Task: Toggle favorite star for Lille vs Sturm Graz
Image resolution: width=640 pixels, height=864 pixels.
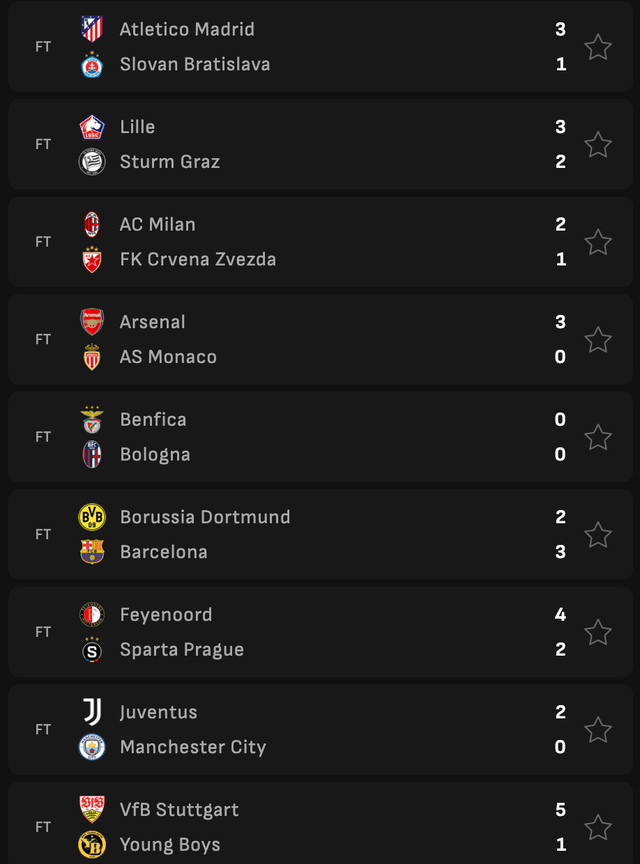Action: (598, 144)
